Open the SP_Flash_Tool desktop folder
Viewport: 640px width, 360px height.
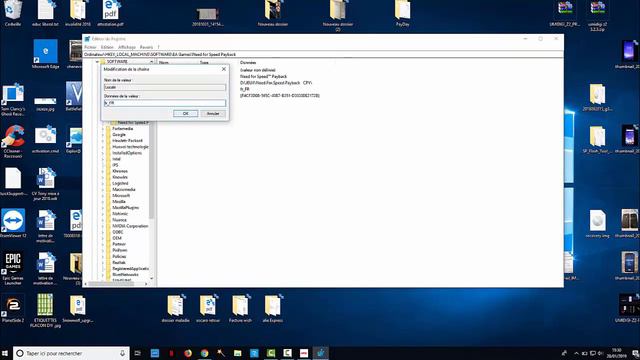[598, 139]
